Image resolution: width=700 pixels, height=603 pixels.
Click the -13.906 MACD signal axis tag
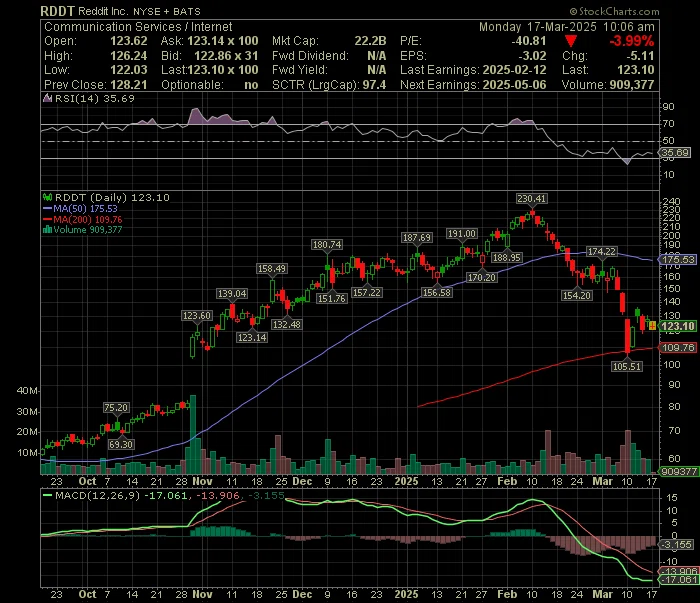click(678, 571)
